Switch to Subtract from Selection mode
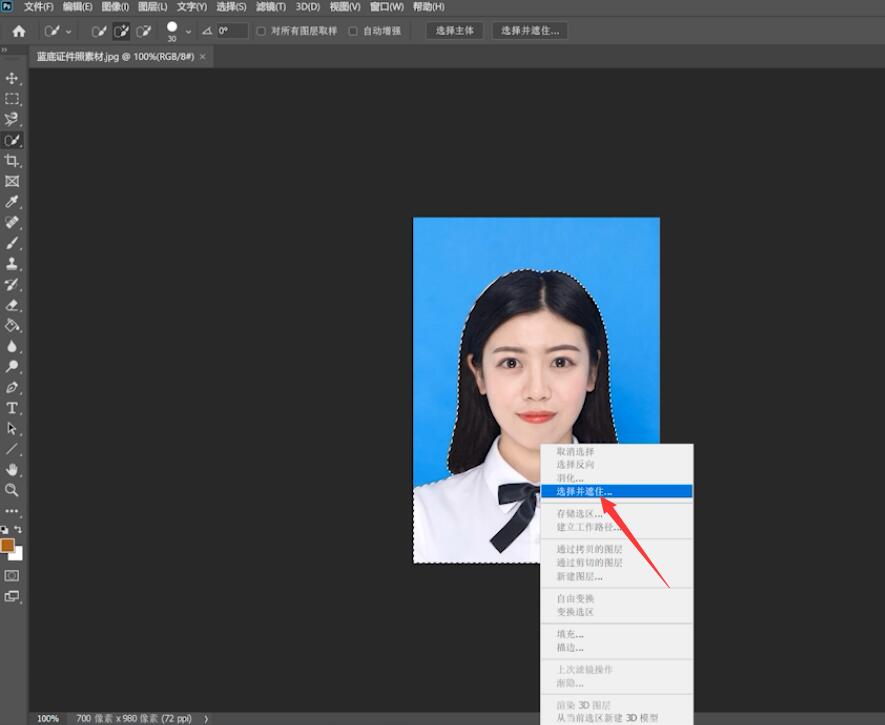Image resolution: width=885 pixels, height=725 pixels. [x=144, y=31]
